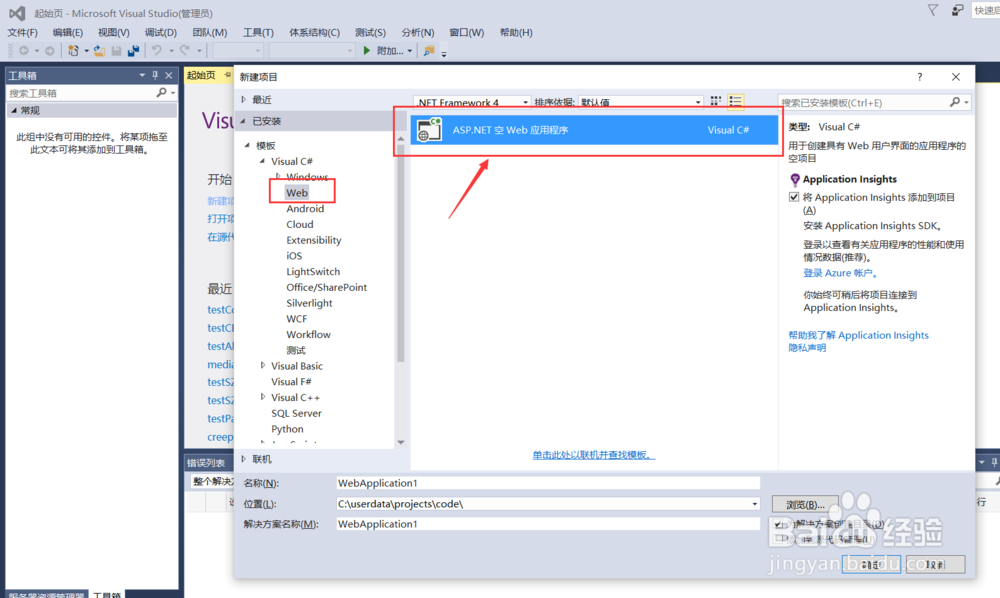Click the Save toolbar icon

pos(116,50)
